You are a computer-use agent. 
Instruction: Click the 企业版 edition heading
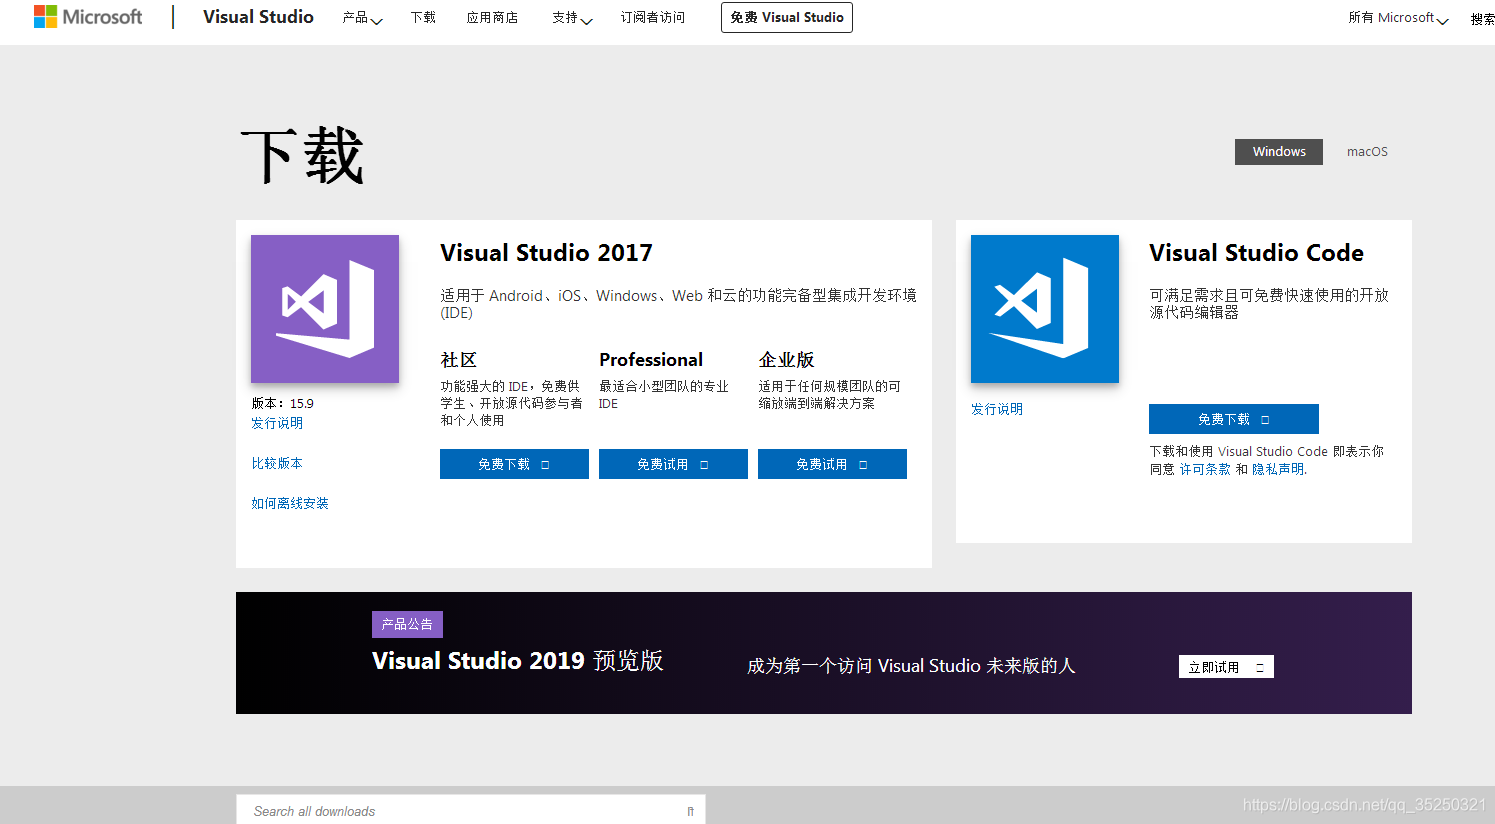[x=786, y=360]
